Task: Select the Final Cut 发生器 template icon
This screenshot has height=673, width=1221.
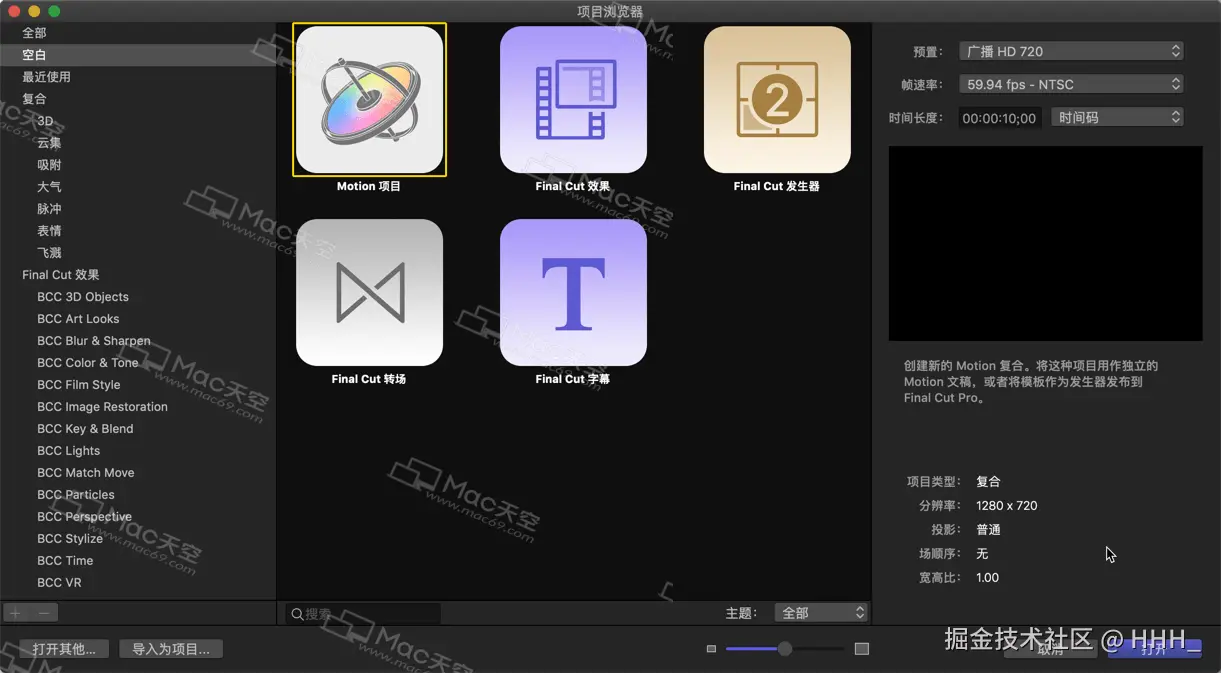Action: [777, 100]
